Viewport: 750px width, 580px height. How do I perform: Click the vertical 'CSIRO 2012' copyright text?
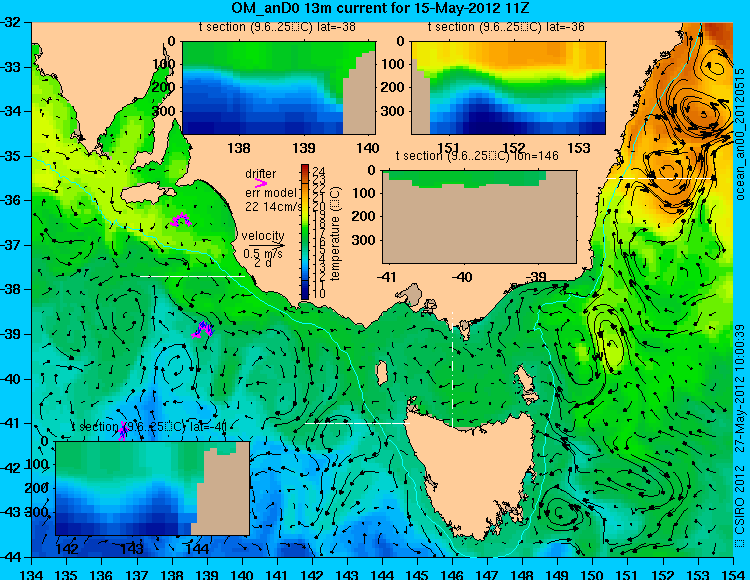pos(740,505)
